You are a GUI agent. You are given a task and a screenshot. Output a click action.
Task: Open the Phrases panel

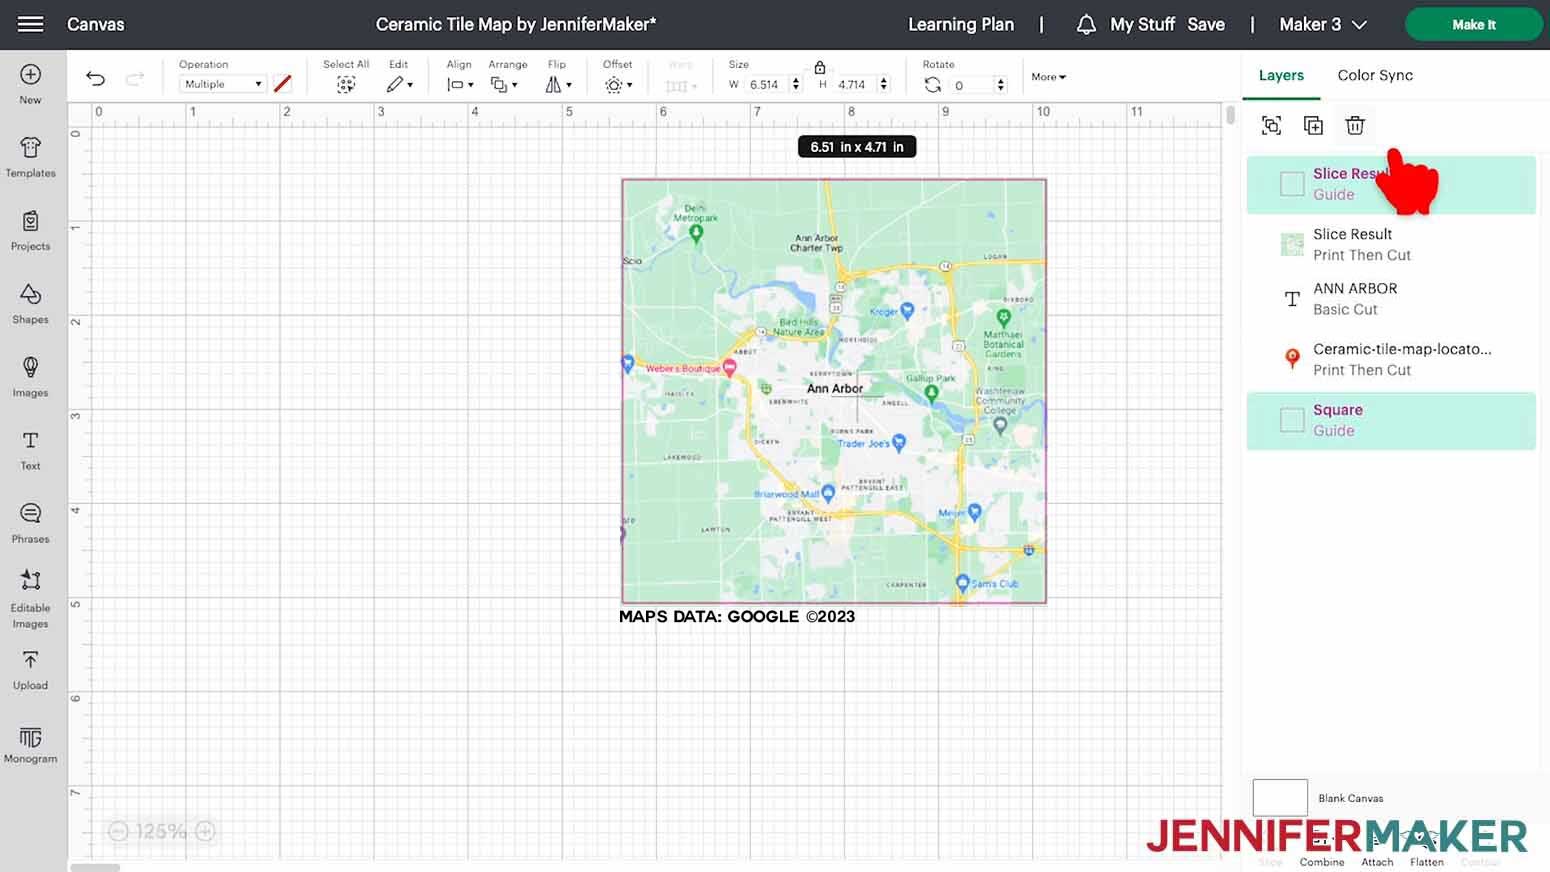[30, 522]
